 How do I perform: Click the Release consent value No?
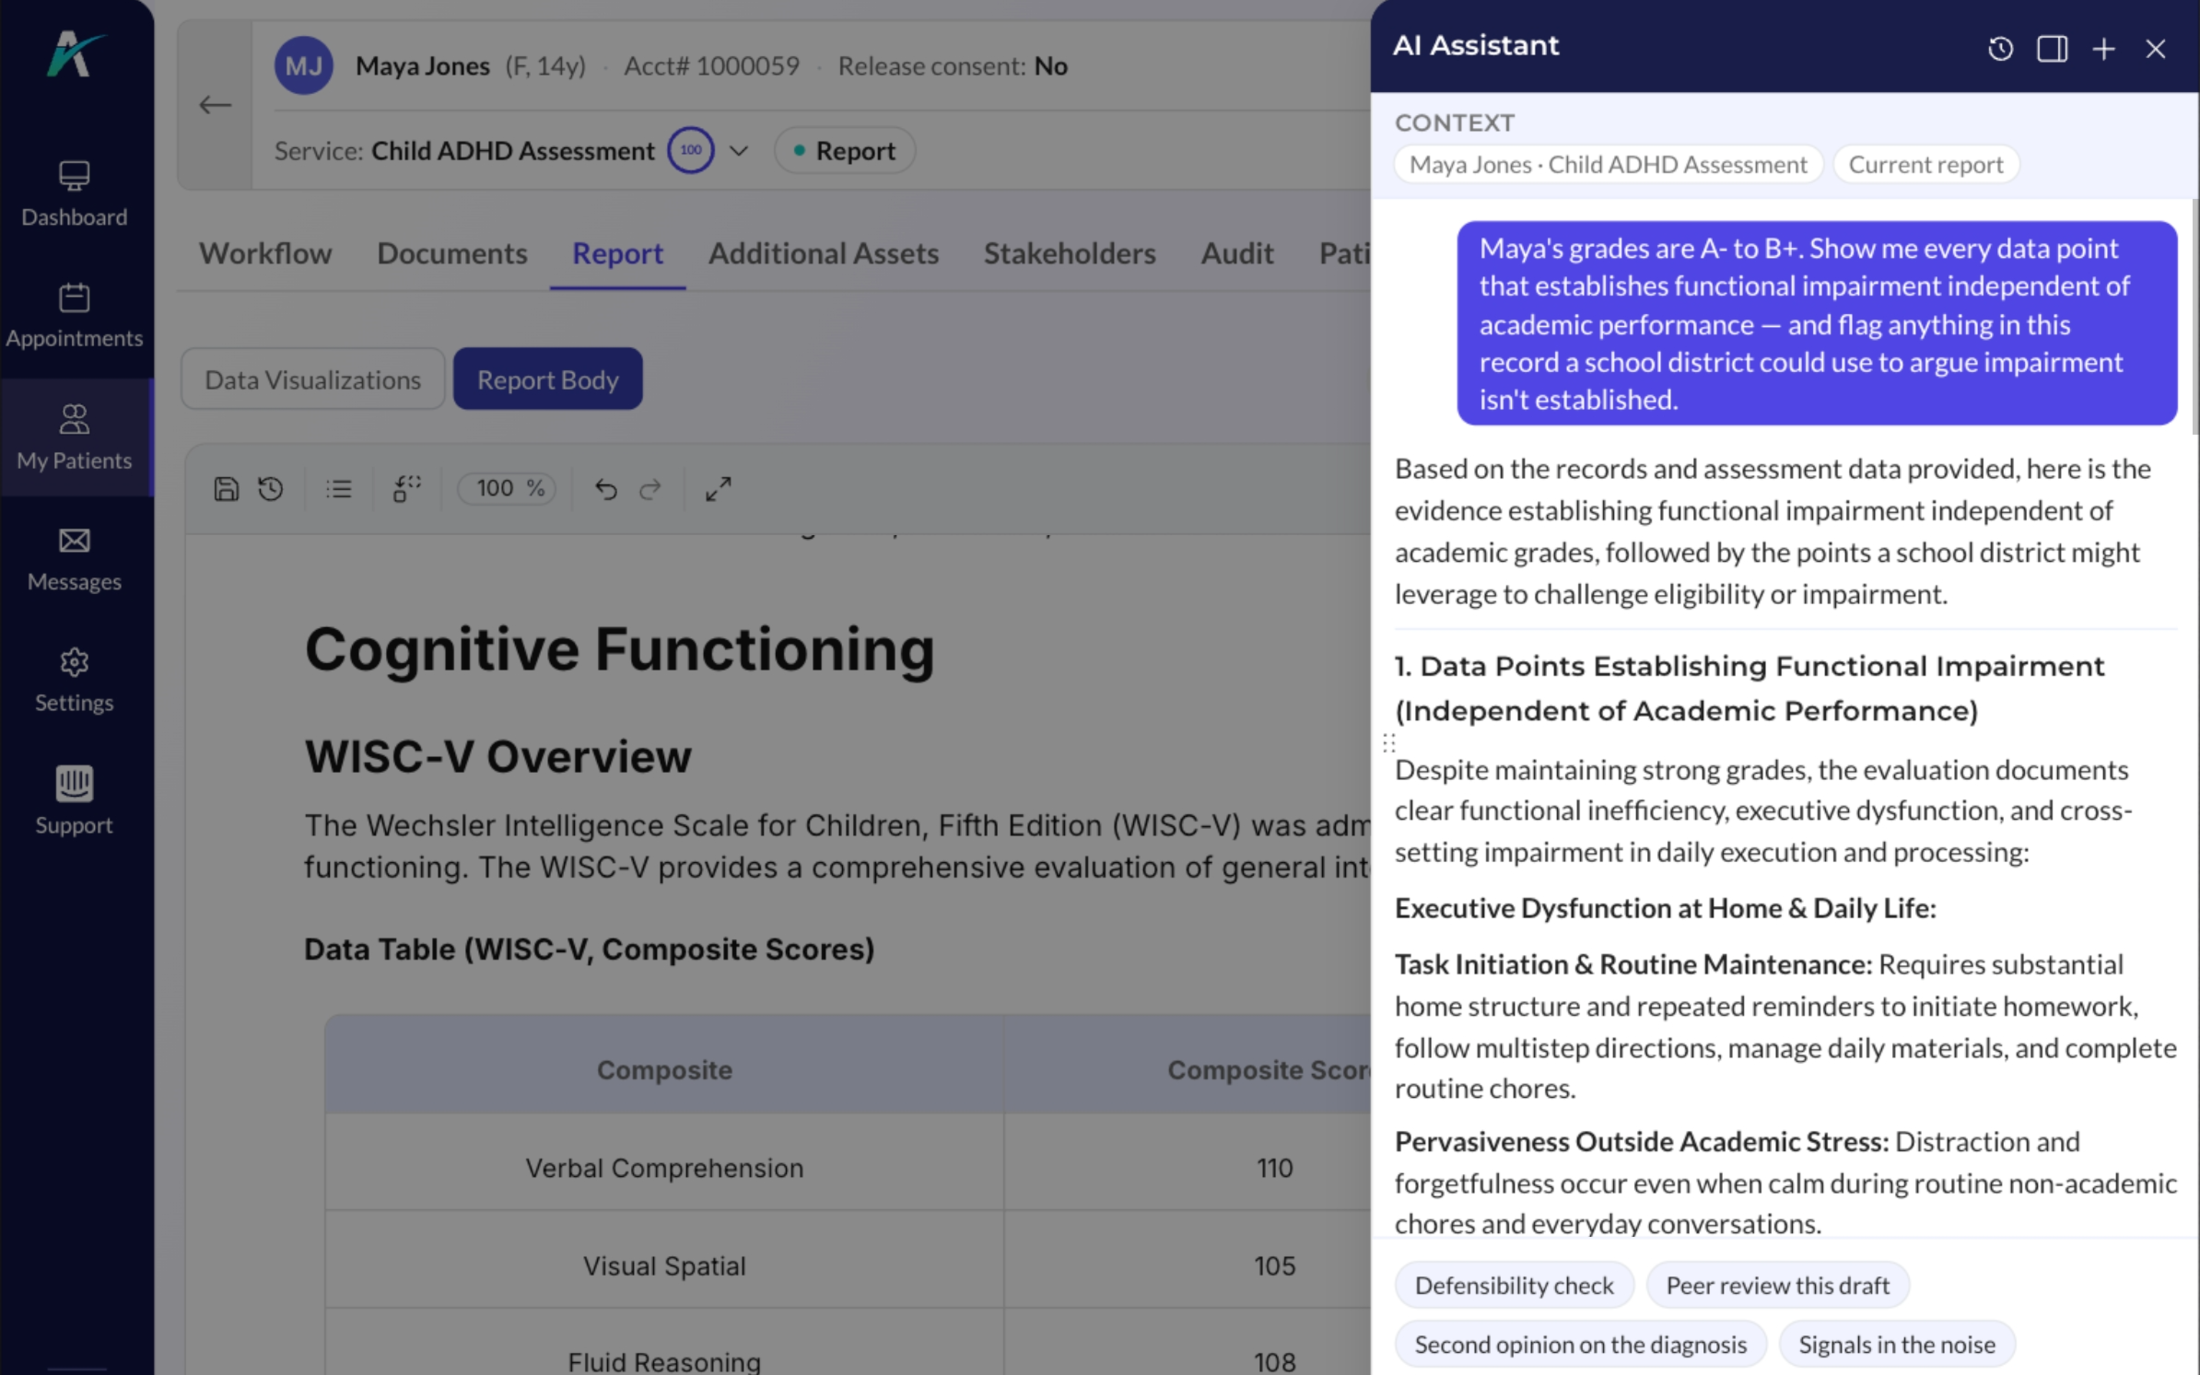point(1050,66)
